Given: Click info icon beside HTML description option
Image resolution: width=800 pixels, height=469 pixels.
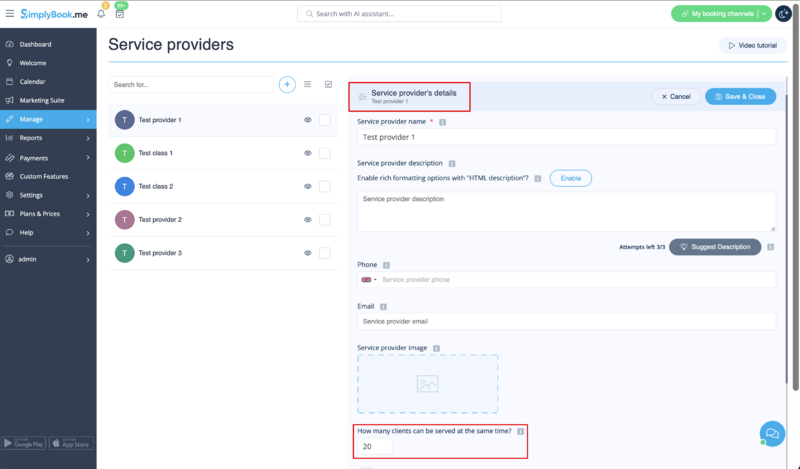Looking at the screenshot, I should [x=538, y=179].
